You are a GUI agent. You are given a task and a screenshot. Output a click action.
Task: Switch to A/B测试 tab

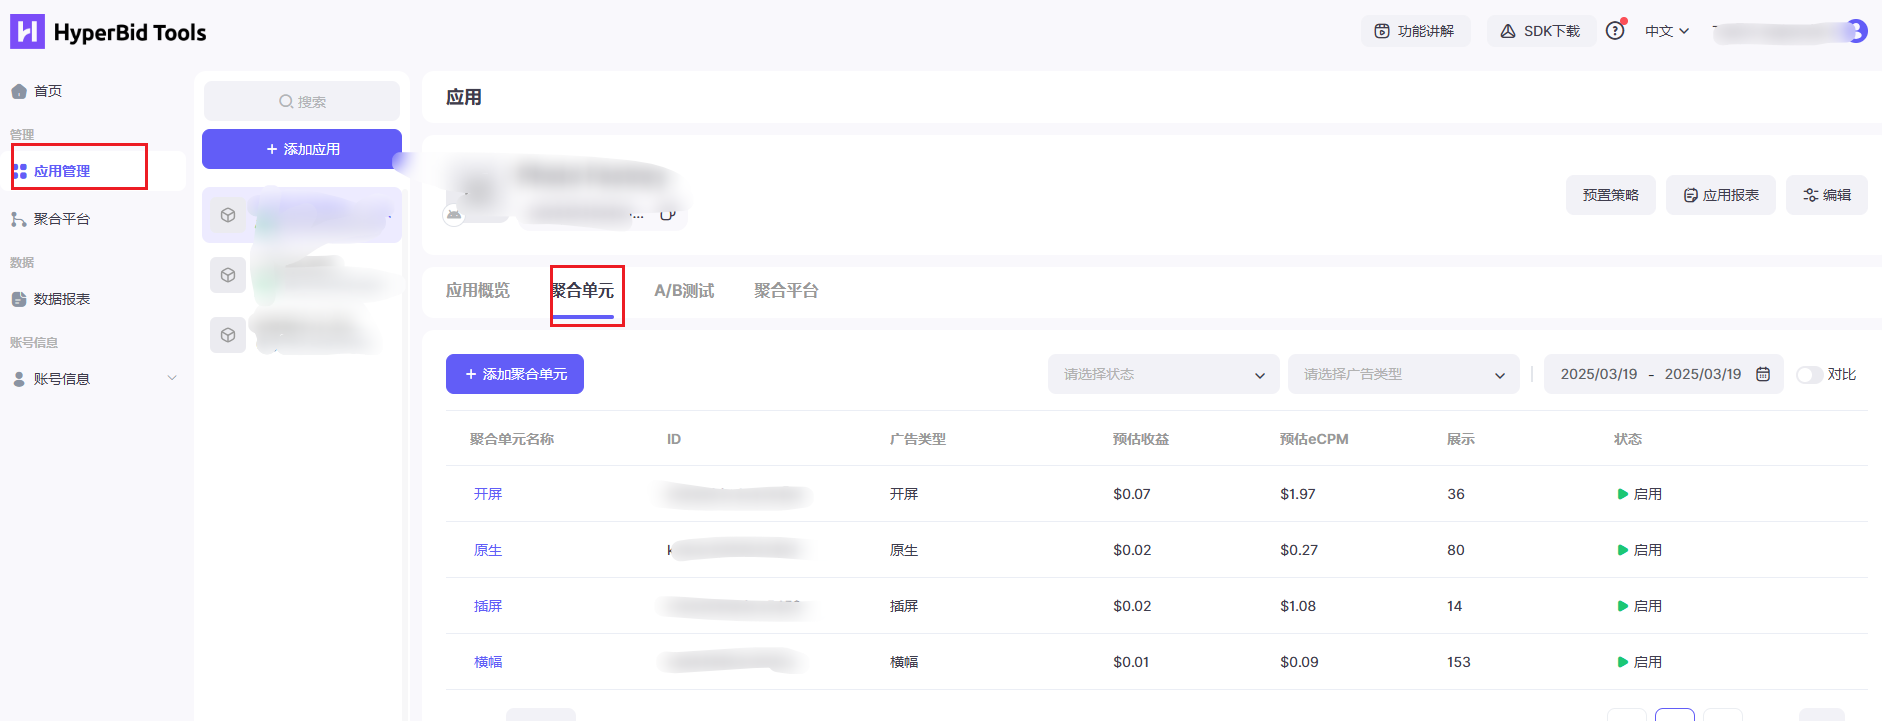(684, 291)
